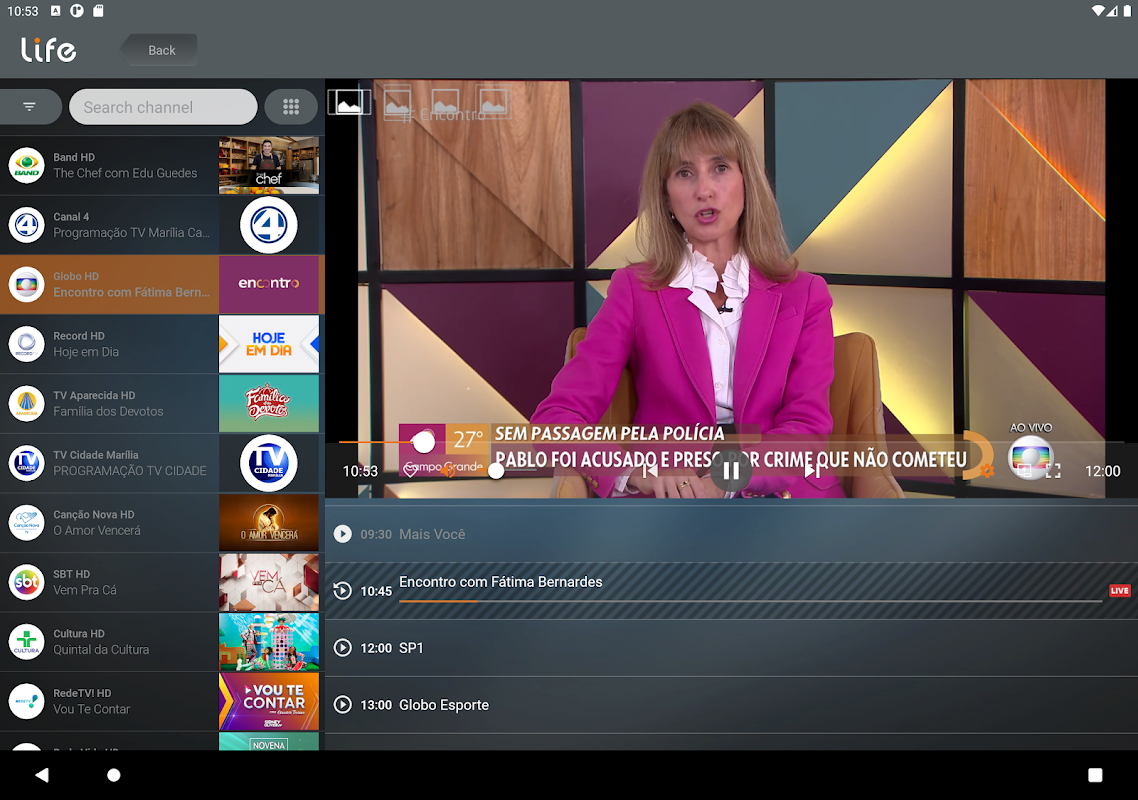
Task: Click the Life app logo
Action: [49, 49]
